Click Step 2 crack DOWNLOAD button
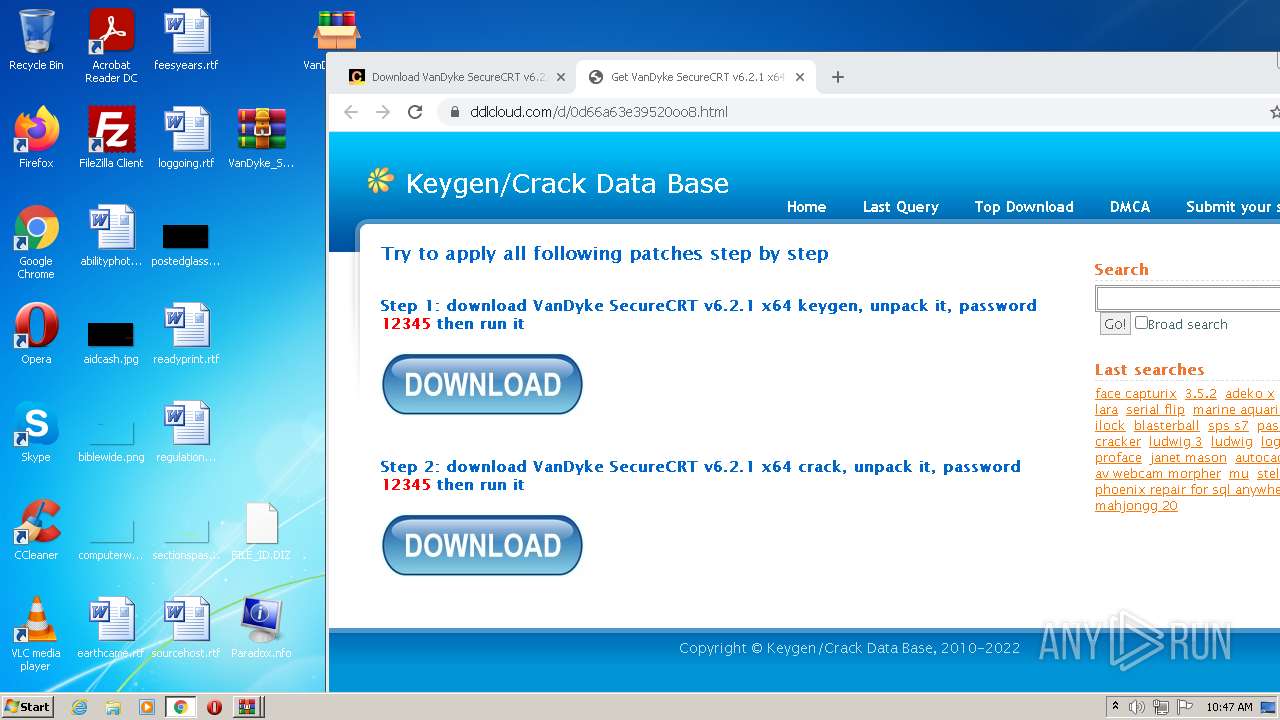 [x=482, y=545]
